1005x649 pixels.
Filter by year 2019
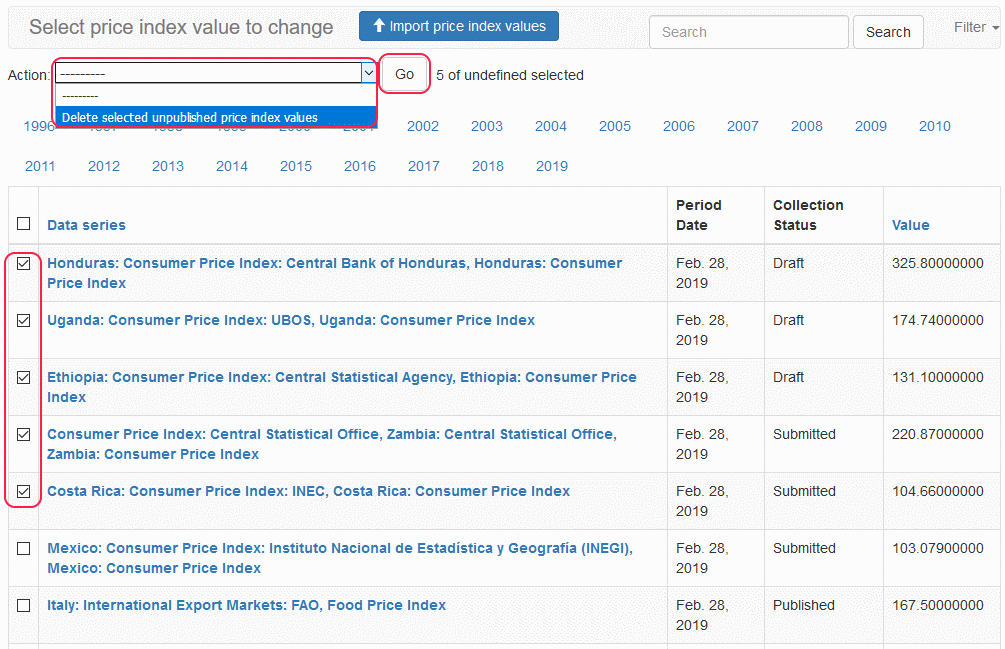pos(551,166)
